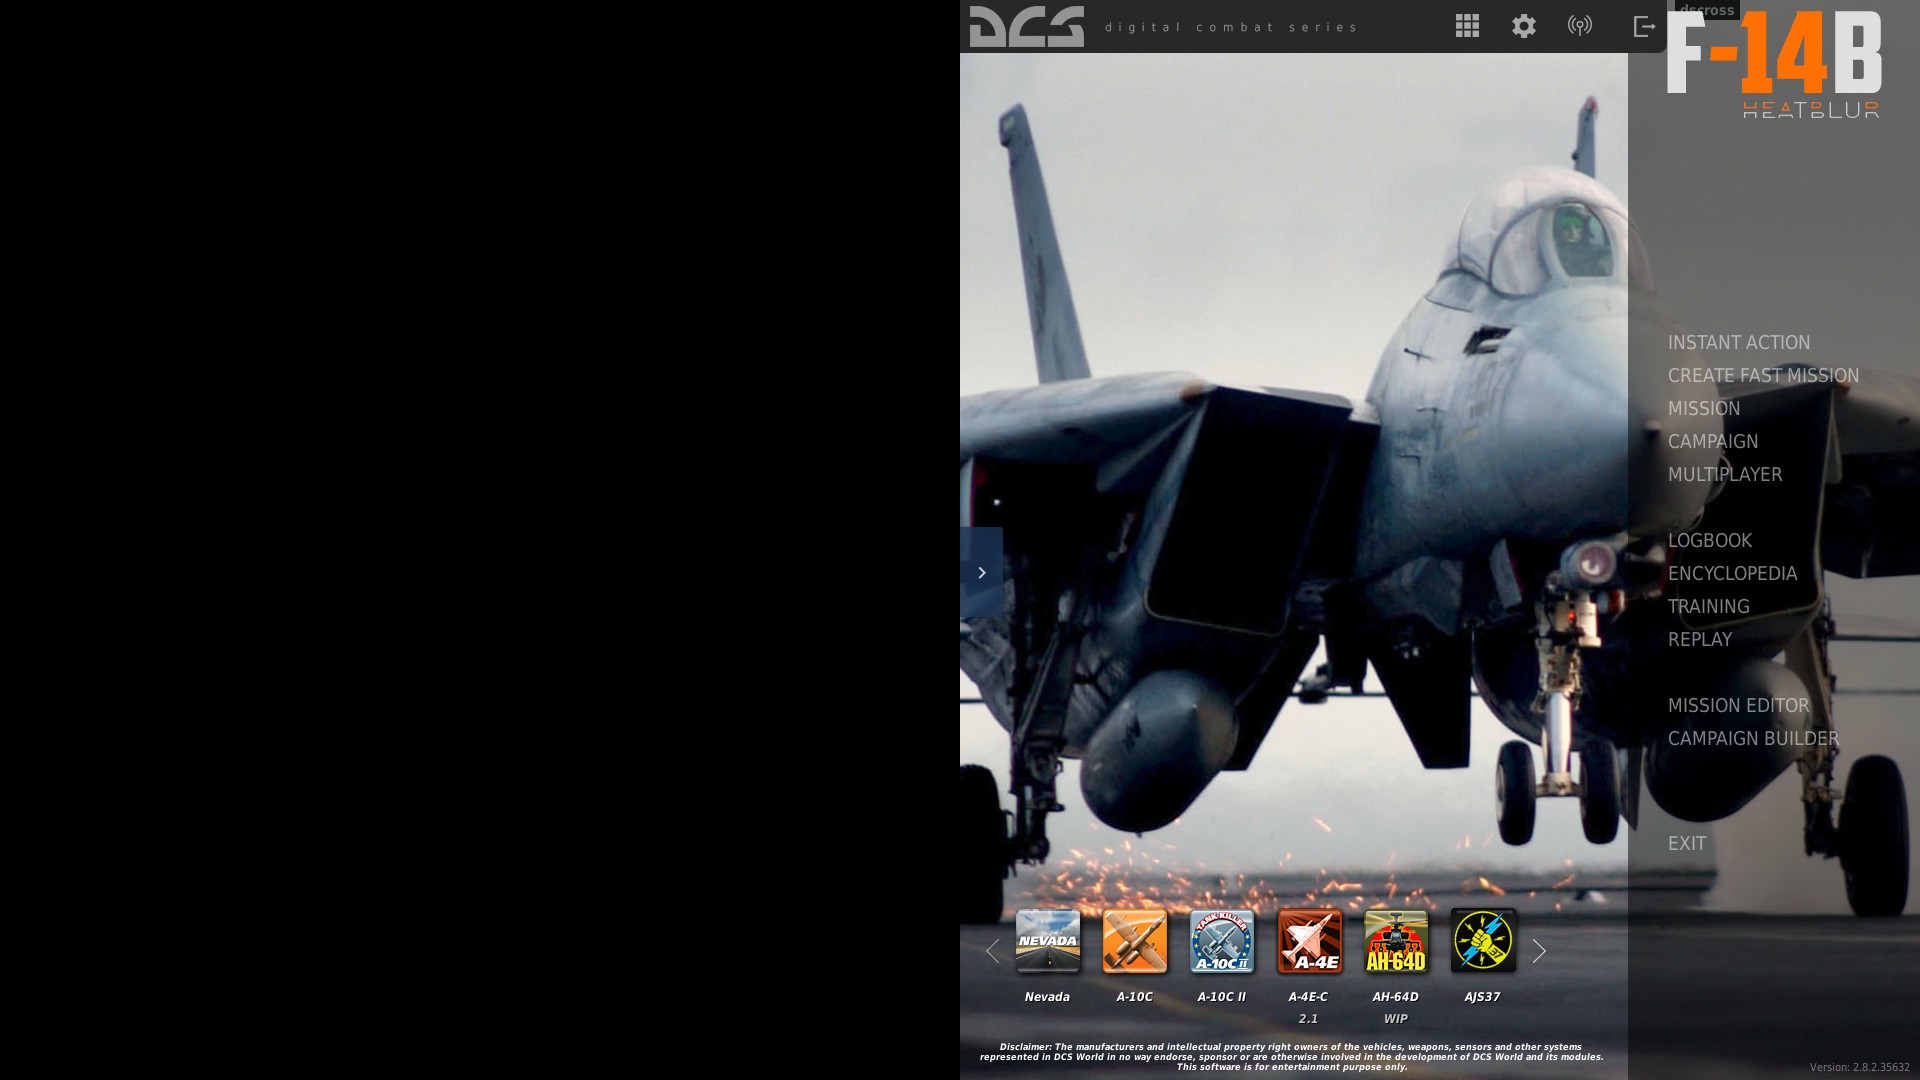This screenshot has width=1920, height=1080.
Task: Select the Nevada module icon
Action: [x=1047, y=941]
